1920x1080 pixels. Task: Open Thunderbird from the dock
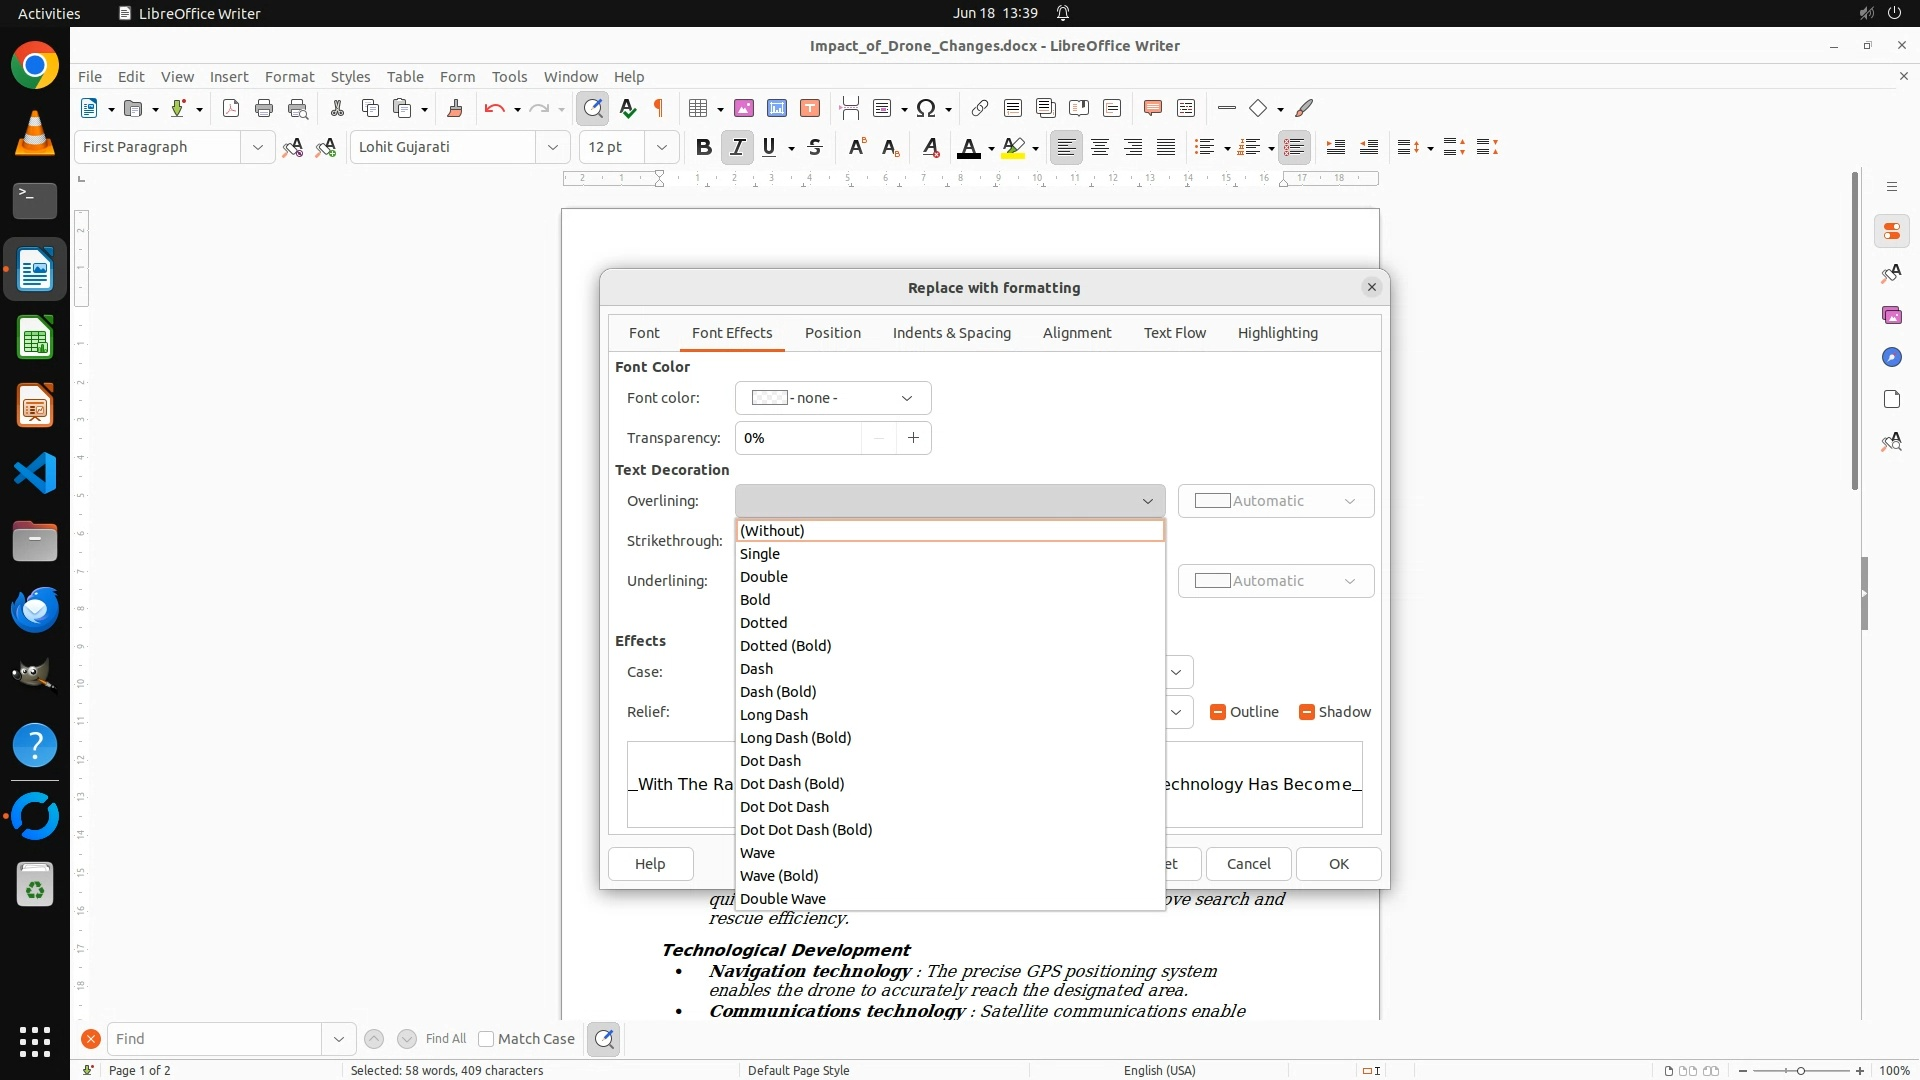[x=35, y=609]
